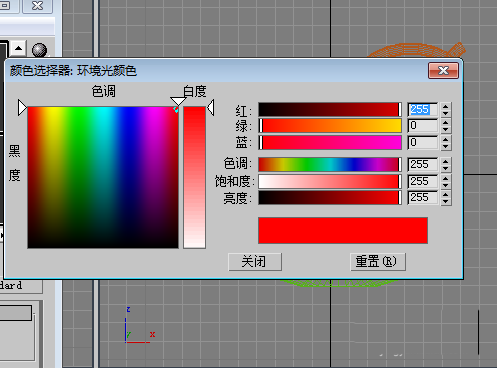Click the 红 value input field
The image size is (497, 368).
coord(422,109)
